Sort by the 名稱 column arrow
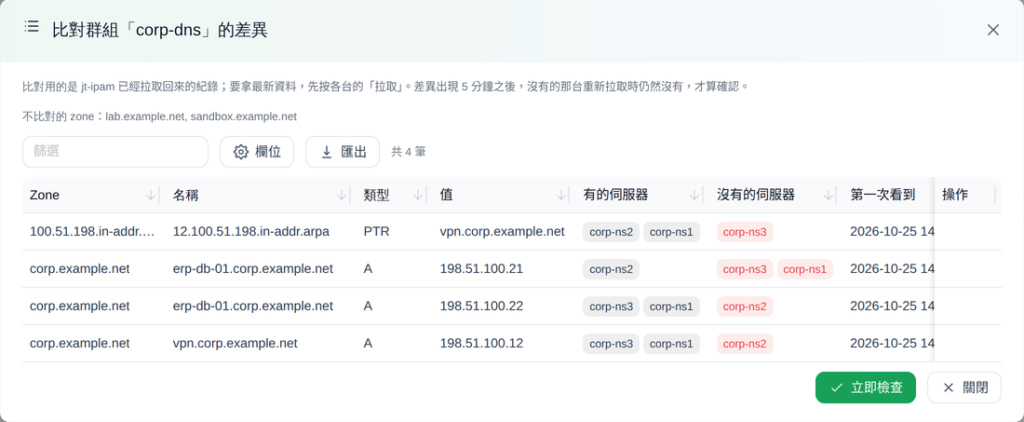1024x422 pixels. click(x=342, y=195)
